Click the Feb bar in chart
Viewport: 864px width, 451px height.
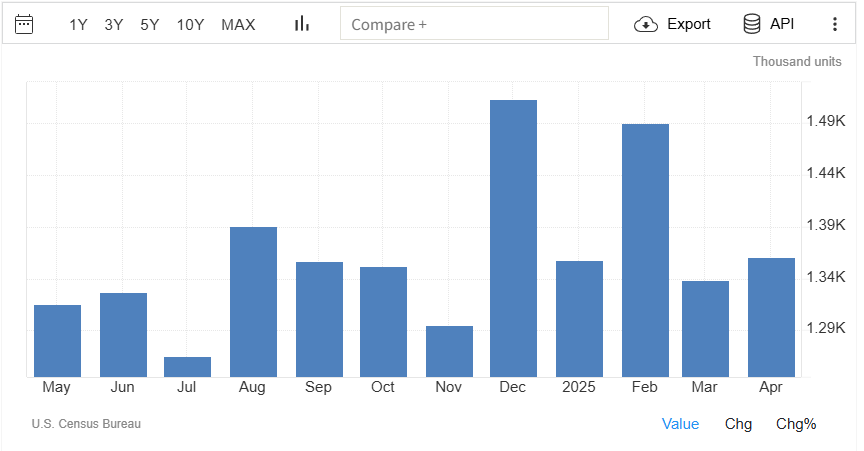(x=645, y=250)
